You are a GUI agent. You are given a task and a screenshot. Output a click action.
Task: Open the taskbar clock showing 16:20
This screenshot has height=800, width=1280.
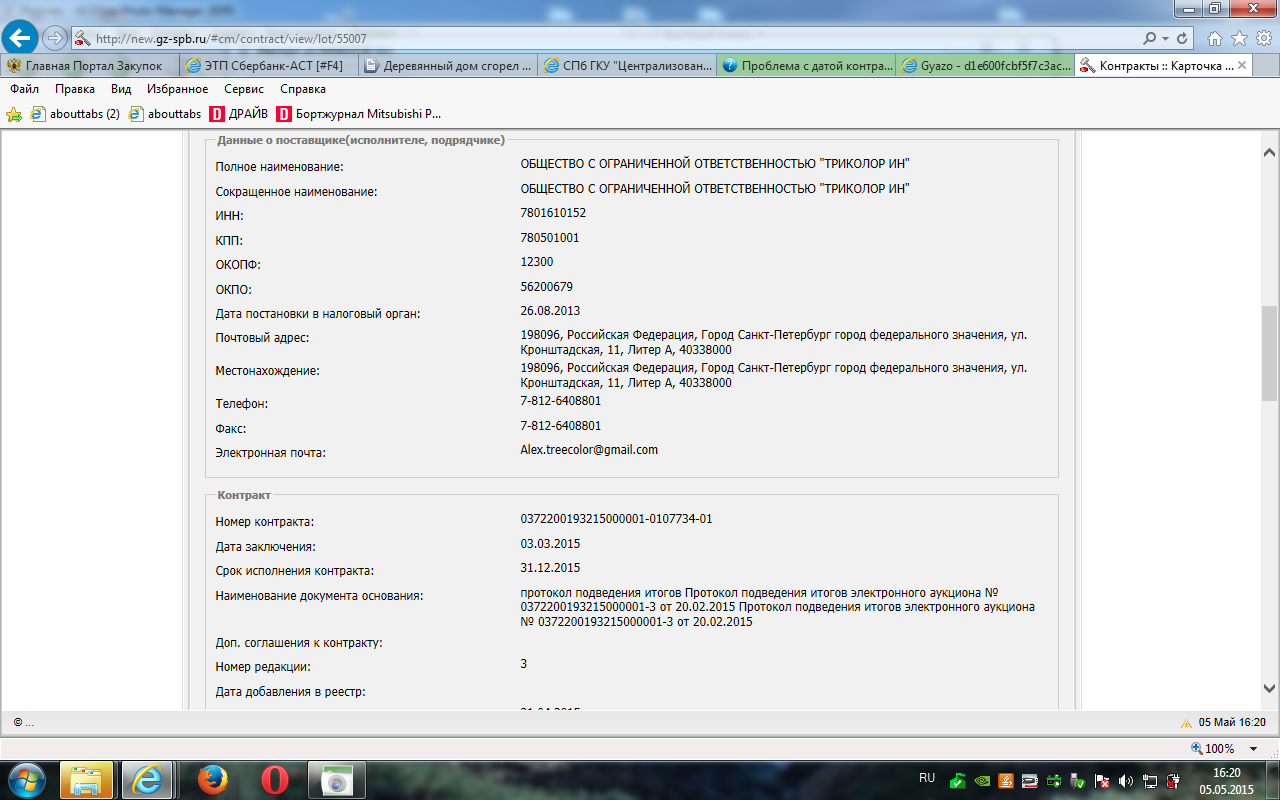click(x=1227, y=780)
